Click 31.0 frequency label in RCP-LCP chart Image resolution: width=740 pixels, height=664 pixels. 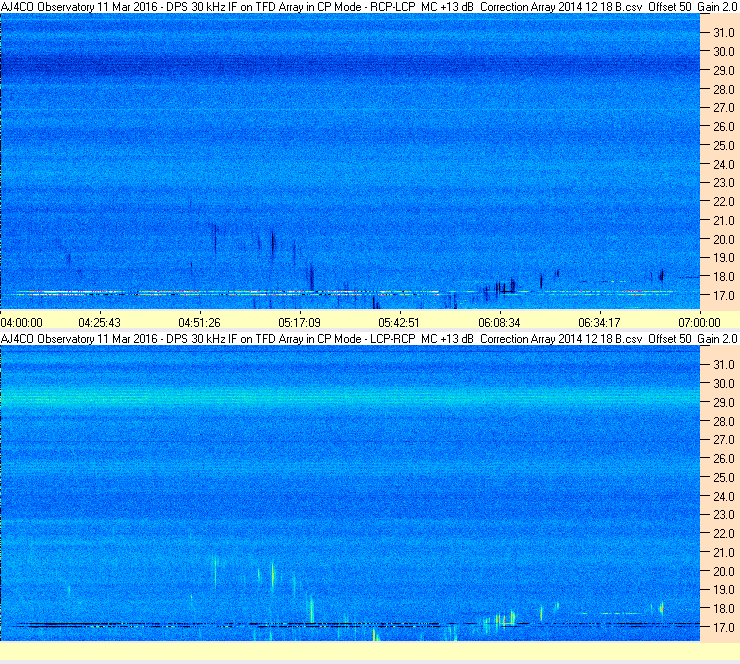click(723, 33)
